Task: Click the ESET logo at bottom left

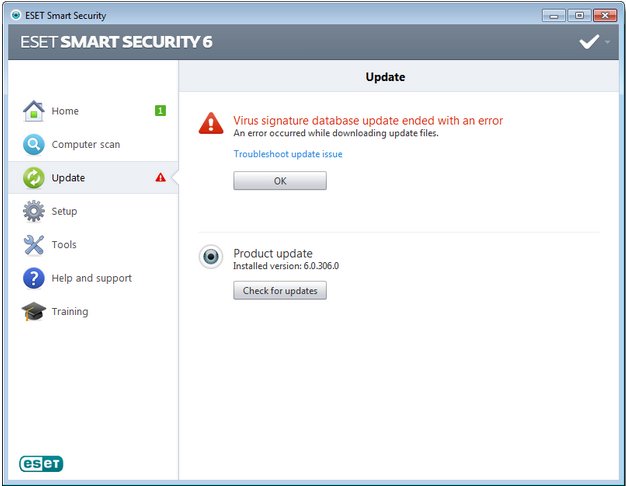Action: click(41, 464)
